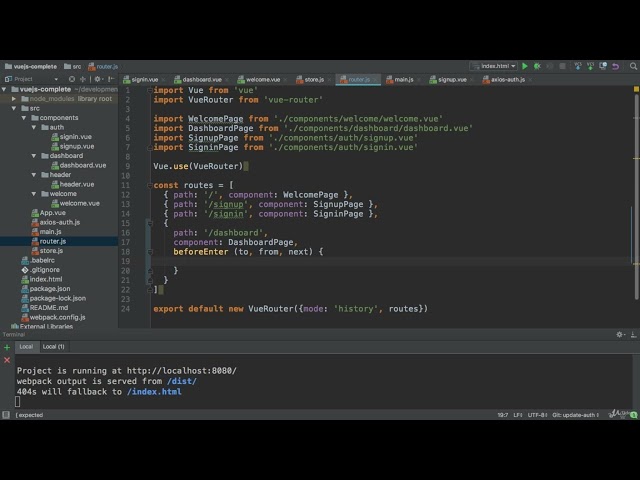Select store.js in the project tree
Image resolution: width=640 pixels, height=480 pixels.
pyautogui.click(x=47, y=251)
